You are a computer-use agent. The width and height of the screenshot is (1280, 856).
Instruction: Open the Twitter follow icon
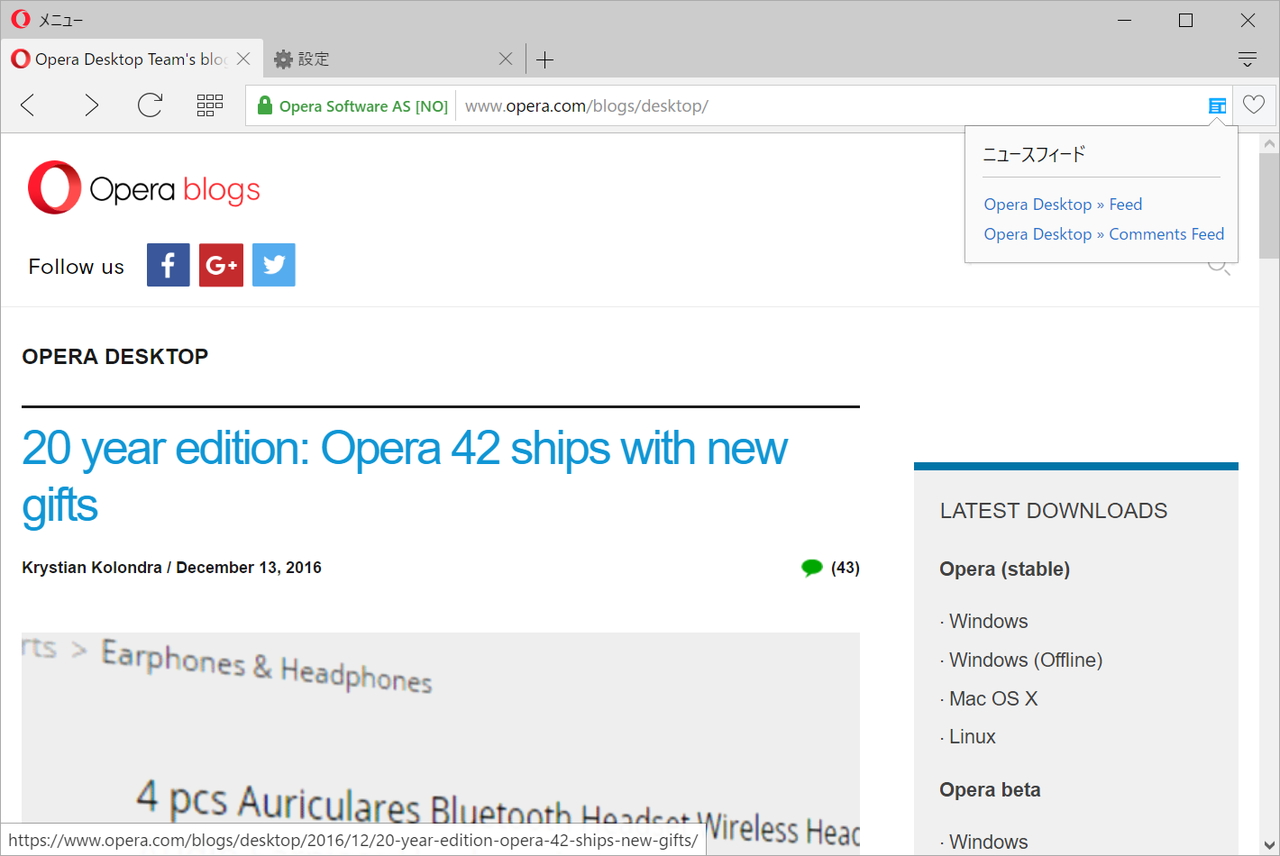tap(274, 265)
